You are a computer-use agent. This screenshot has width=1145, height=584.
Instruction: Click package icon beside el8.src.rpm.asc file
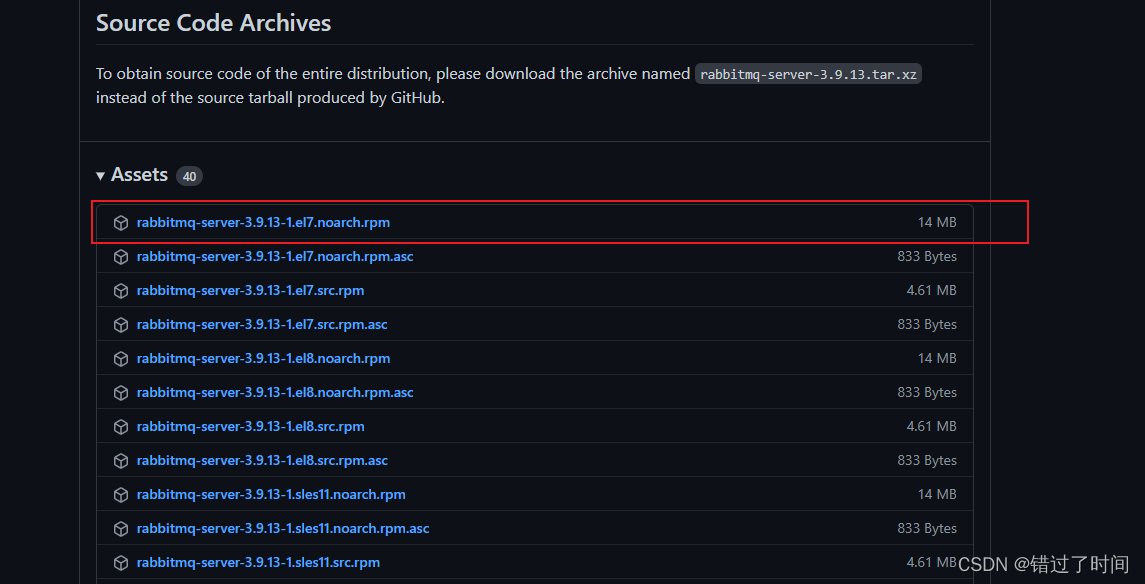click(x=121, y=461)
